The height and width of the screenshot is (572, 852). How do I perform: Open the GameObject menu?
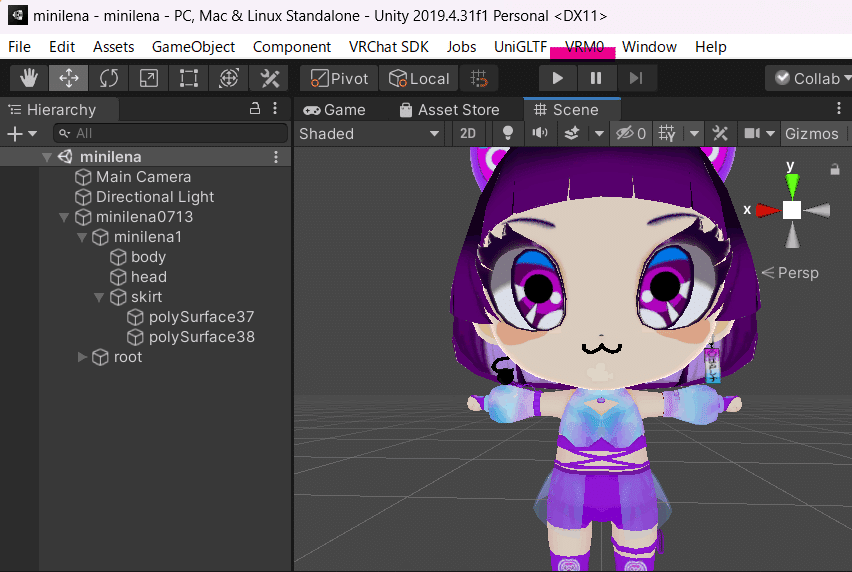(x=193, y=47)
